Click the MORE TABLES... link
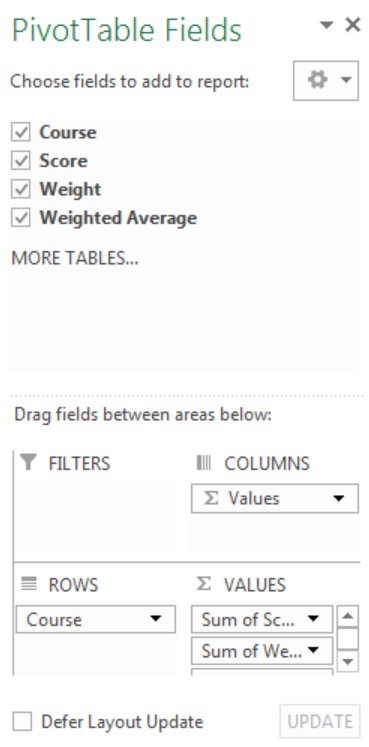This screenshot has width=369, height=747. click(x=75, y=258)
